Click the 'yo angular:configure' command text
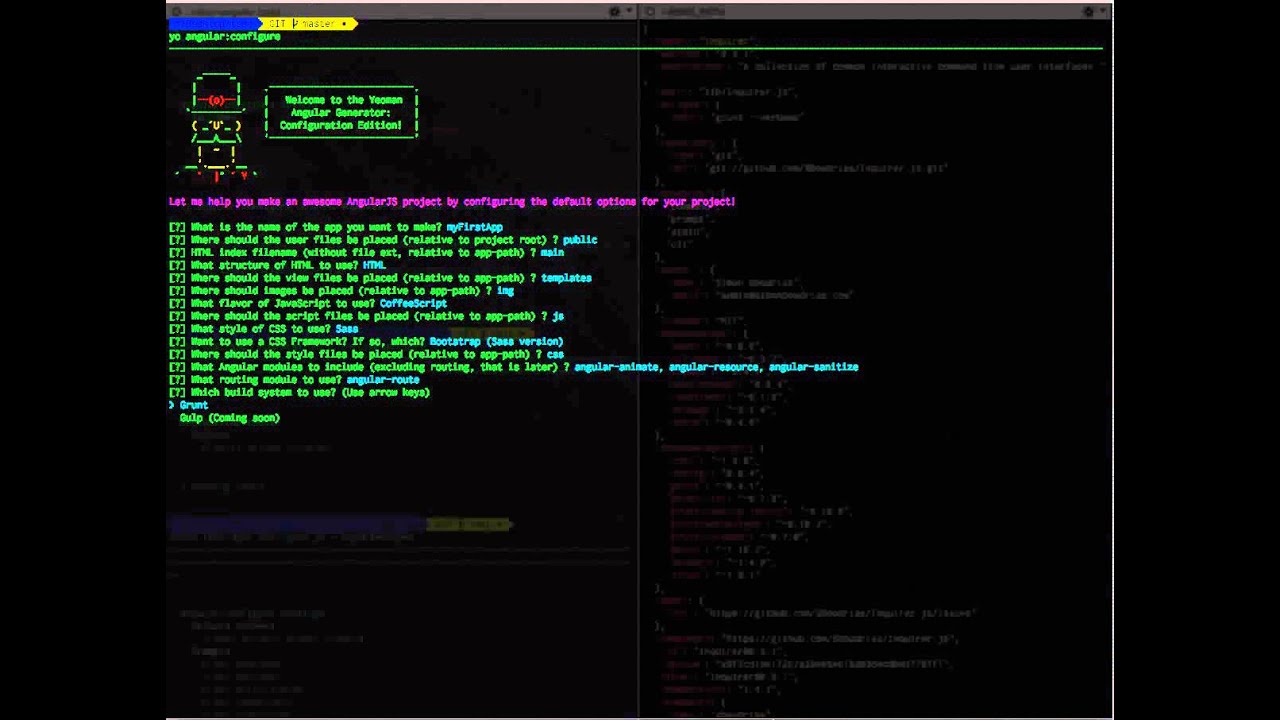The height and width of the screenshot is (720, 1280). [225, 37]
